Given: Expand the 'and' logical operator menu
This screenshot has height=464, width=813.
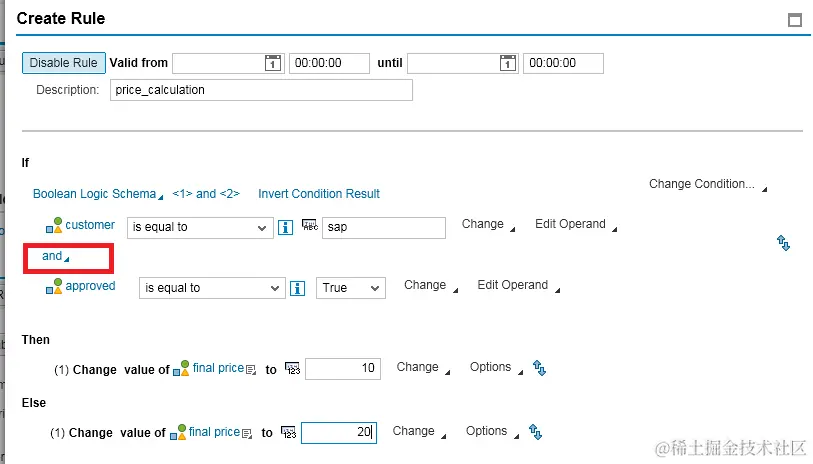Looking at the screenshot, I should pos(55,256).
